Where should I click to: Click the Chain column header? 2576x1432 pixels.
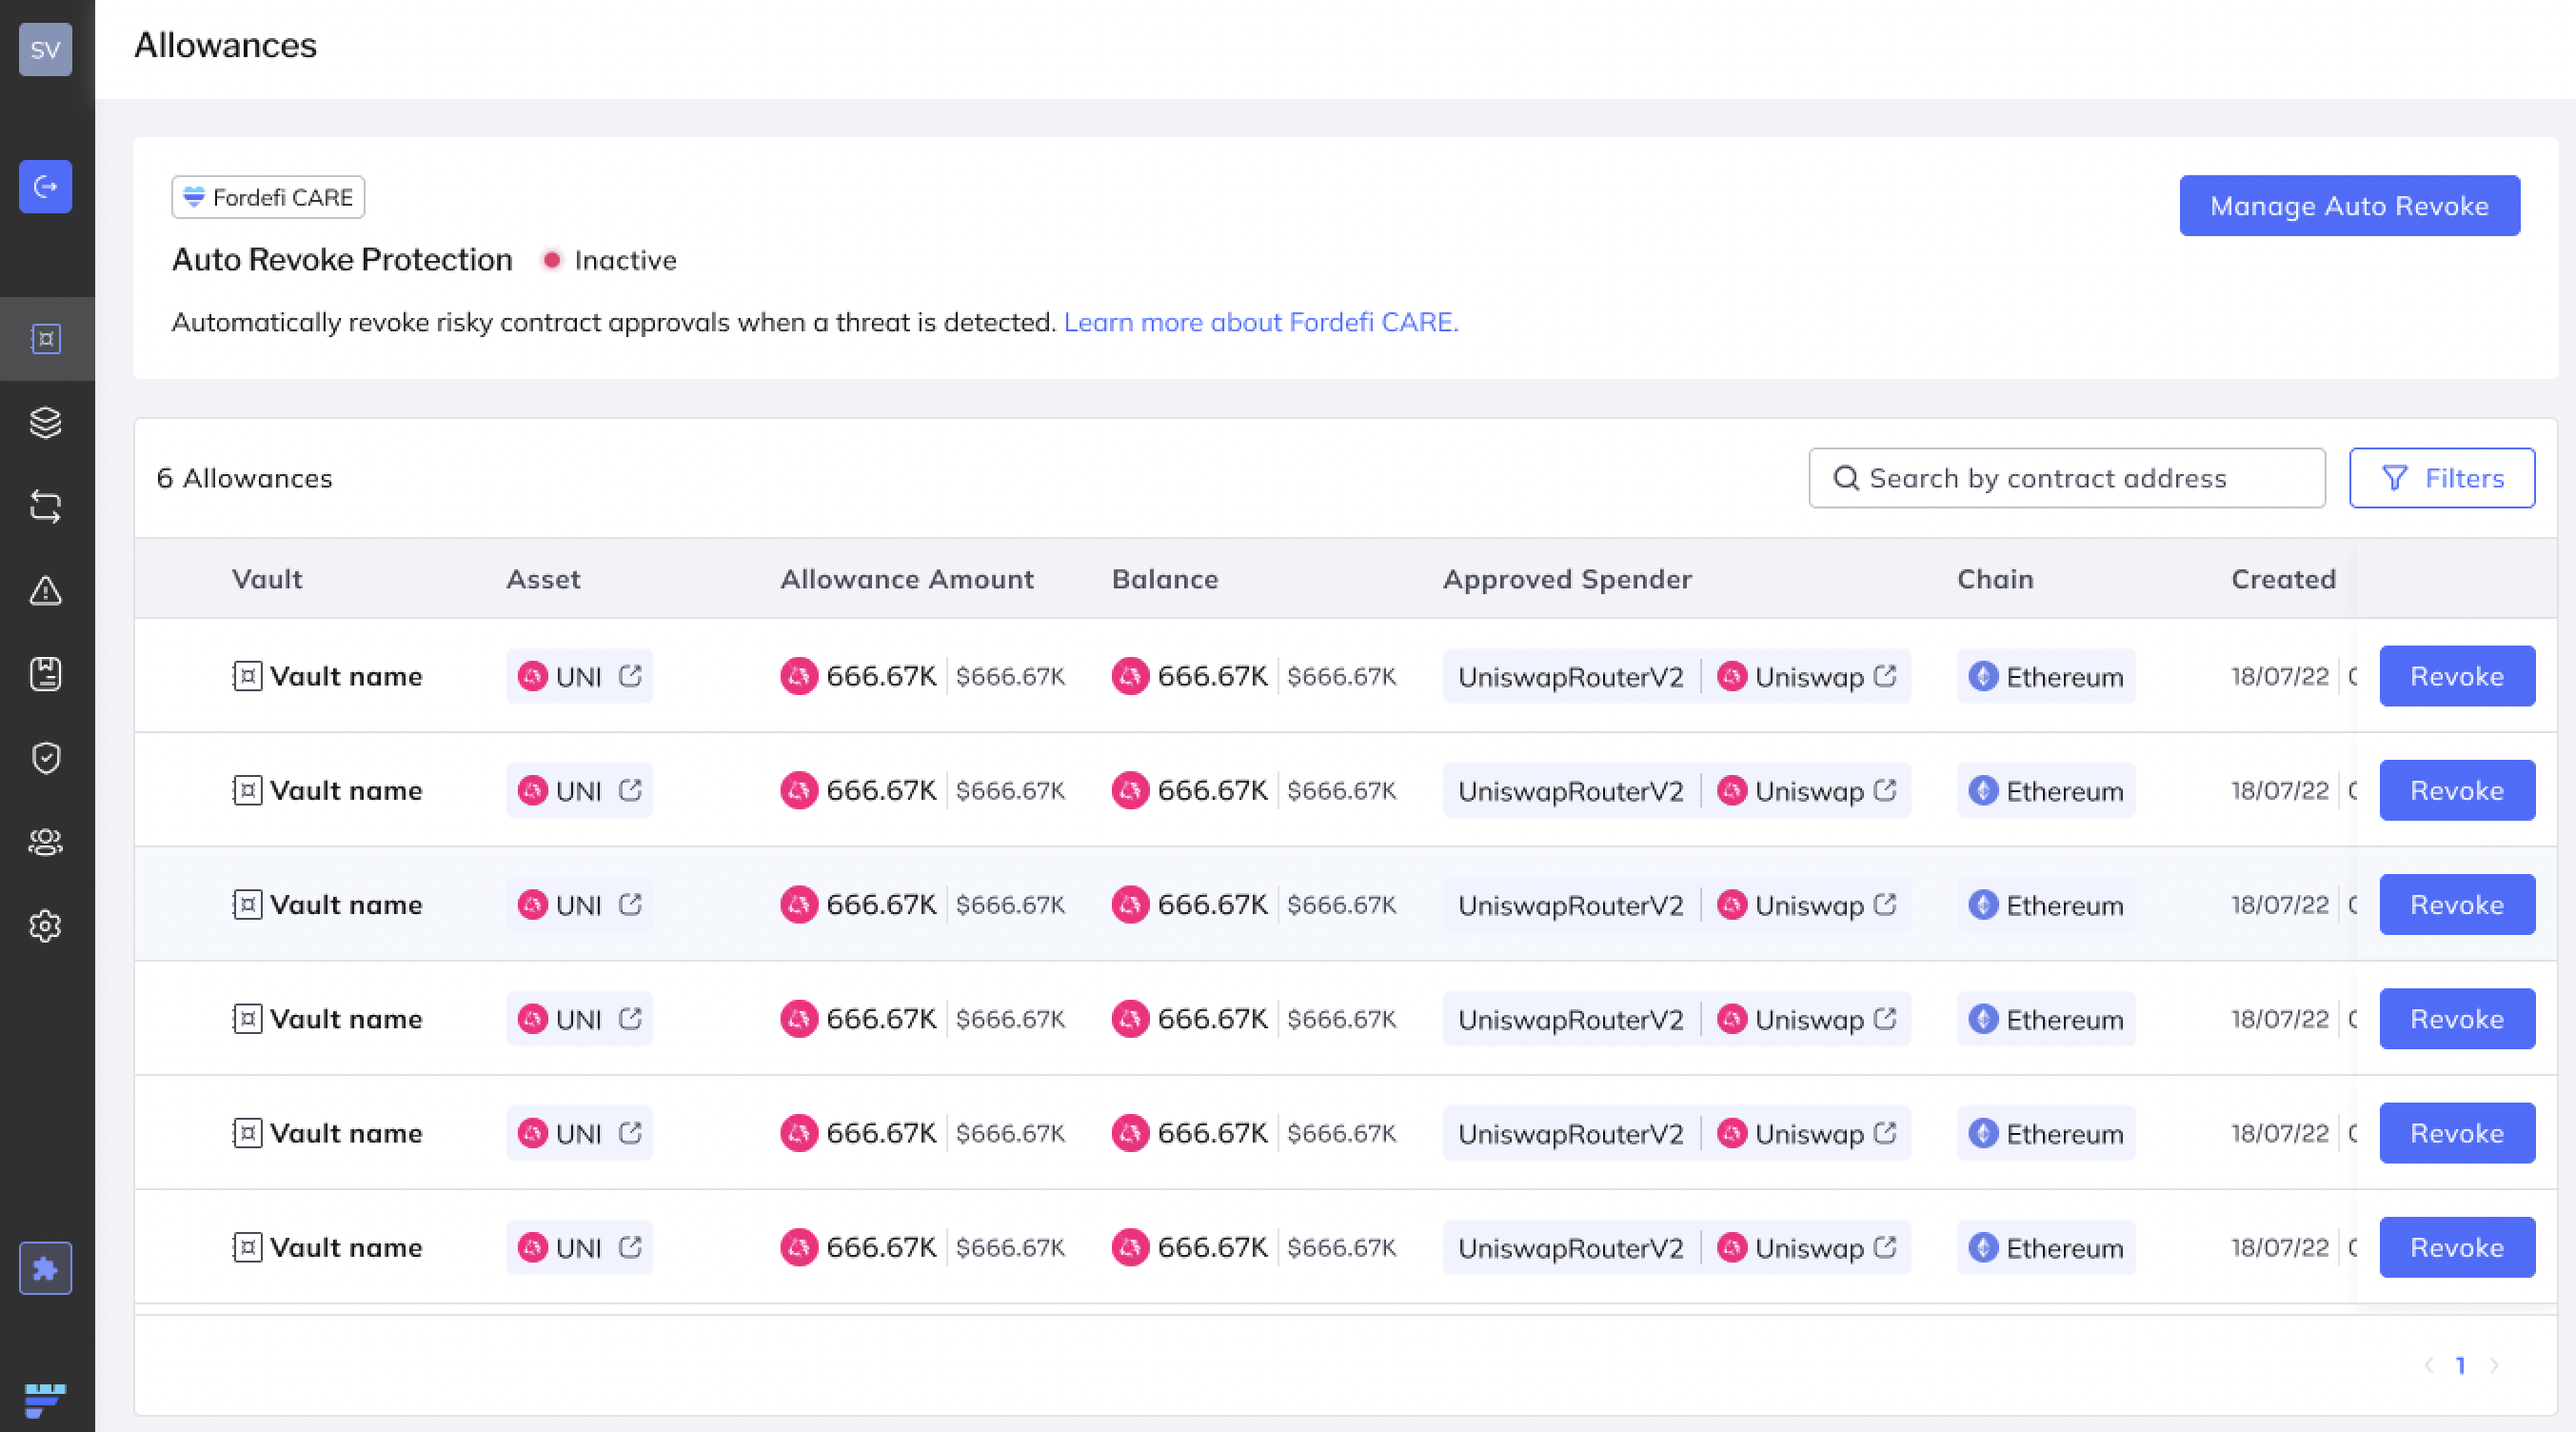coord(1995,579)
